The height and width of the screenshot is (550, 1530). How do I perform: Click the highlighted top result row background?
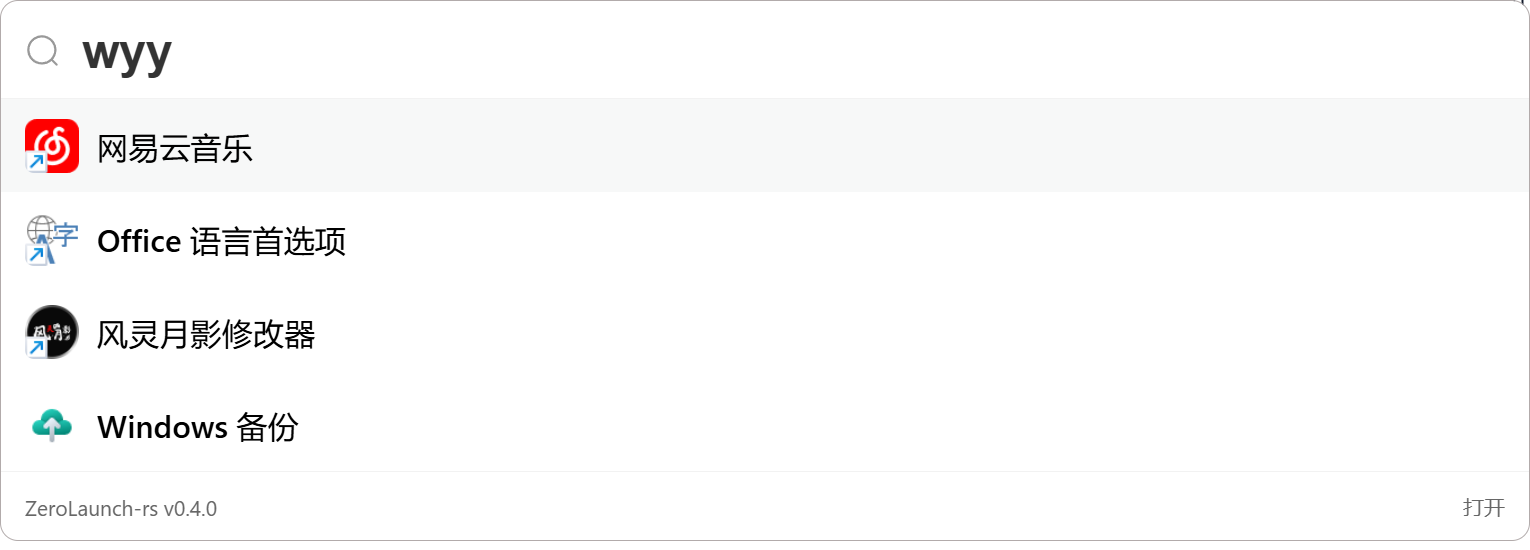pyautogui.click(x=800, y=146)
